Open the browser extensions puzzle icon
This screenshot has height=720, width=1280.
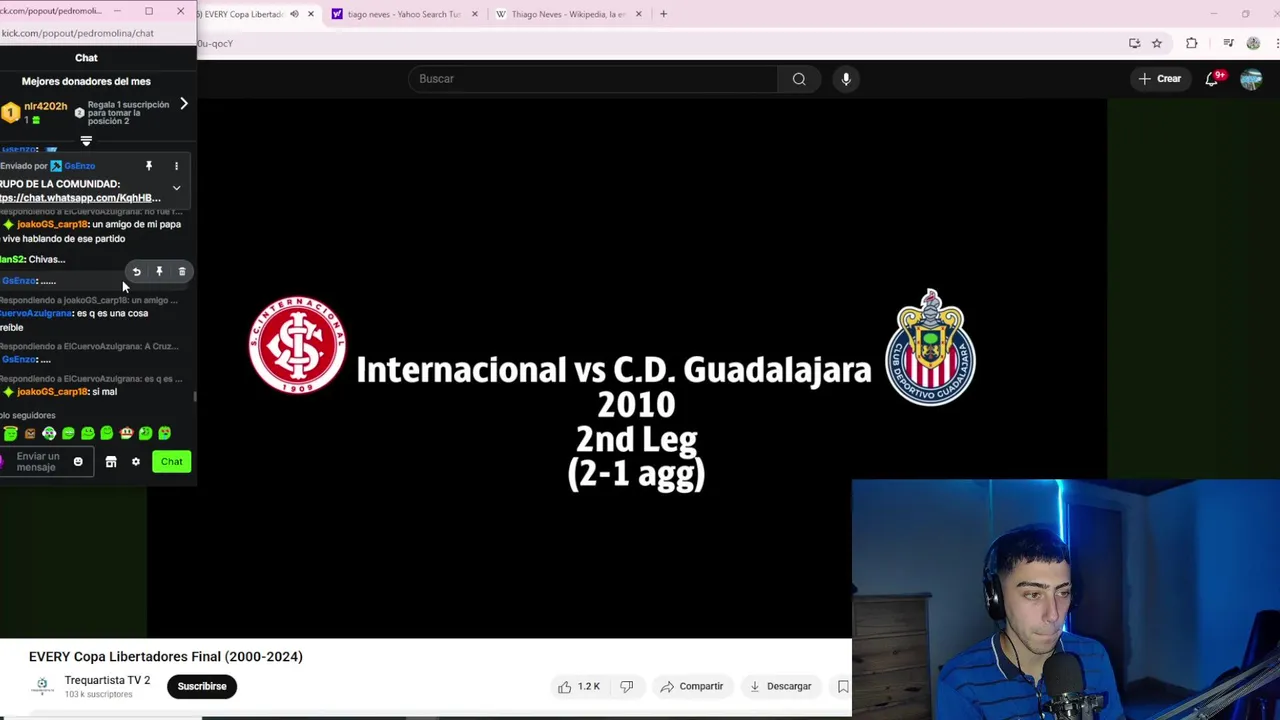[x=1191, y=43]
